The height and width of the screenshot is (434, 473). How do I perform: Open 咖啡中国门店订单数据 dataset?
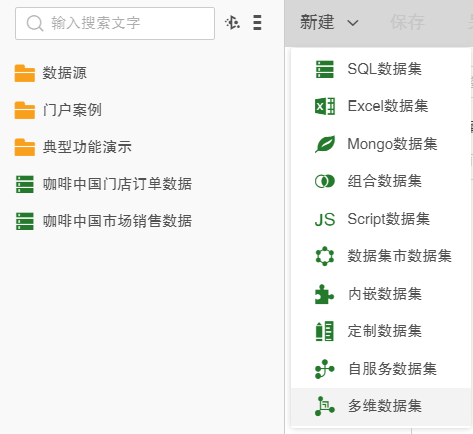104,184
